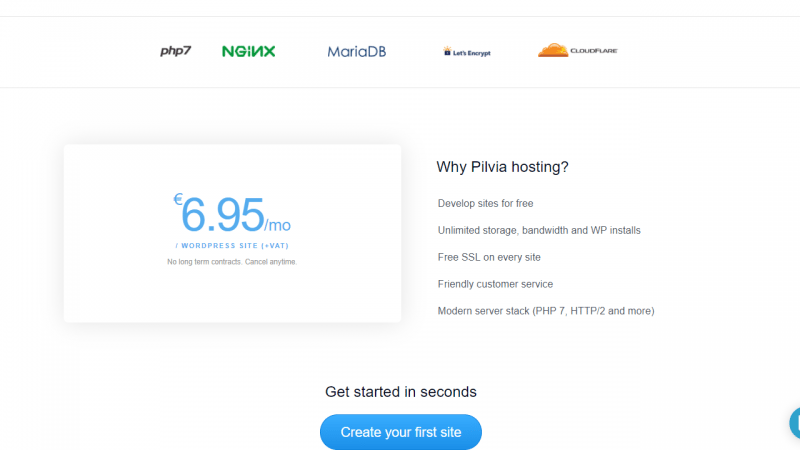This screenshot has height=450, width=800.
Task: Click the /mo price suffix
Action: [x=278, y=224]
